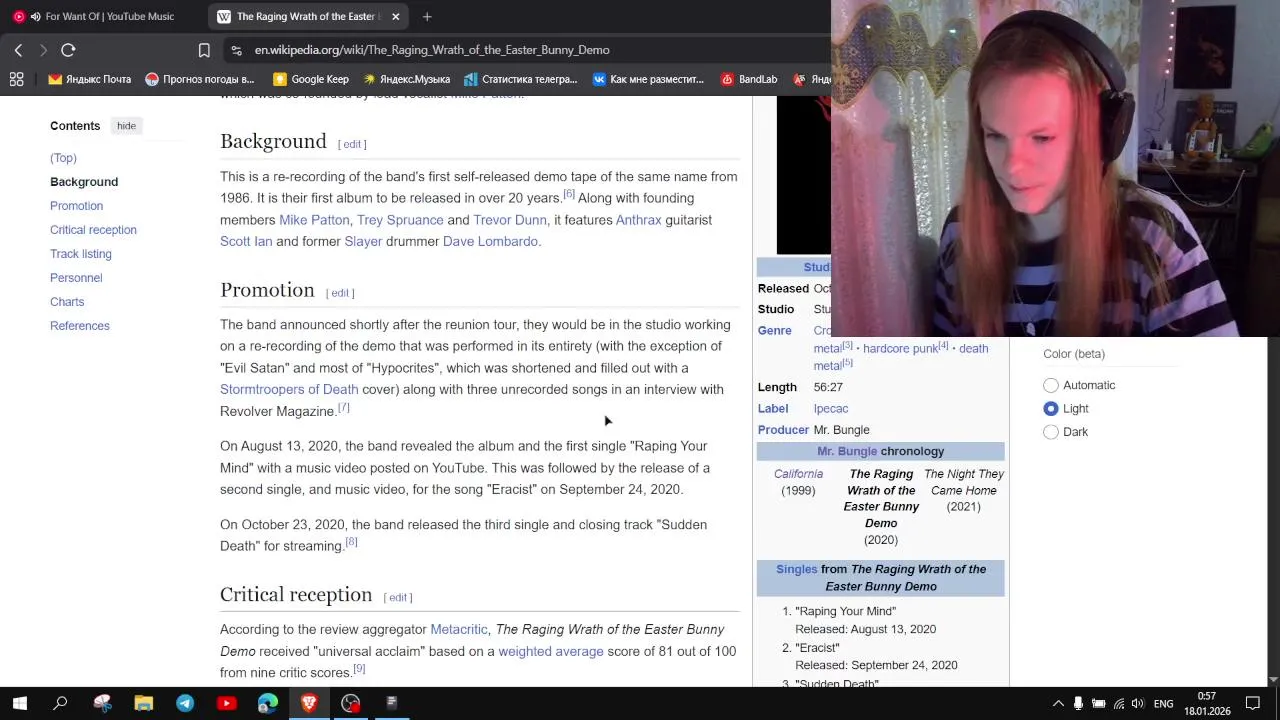
Task: Edit the Promotion section
Action: click(x=340, y=293)
